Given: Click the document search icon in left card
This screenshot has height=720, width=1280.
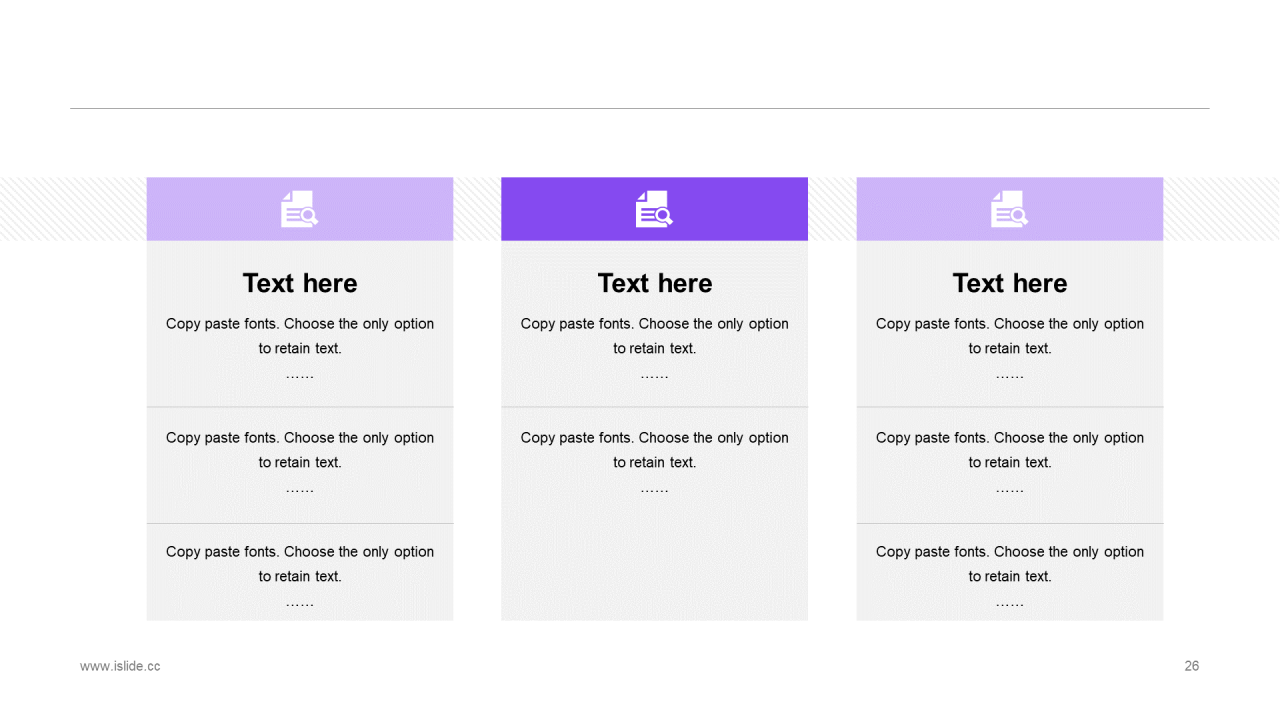Looking at the screenshot, I should 299,209.
